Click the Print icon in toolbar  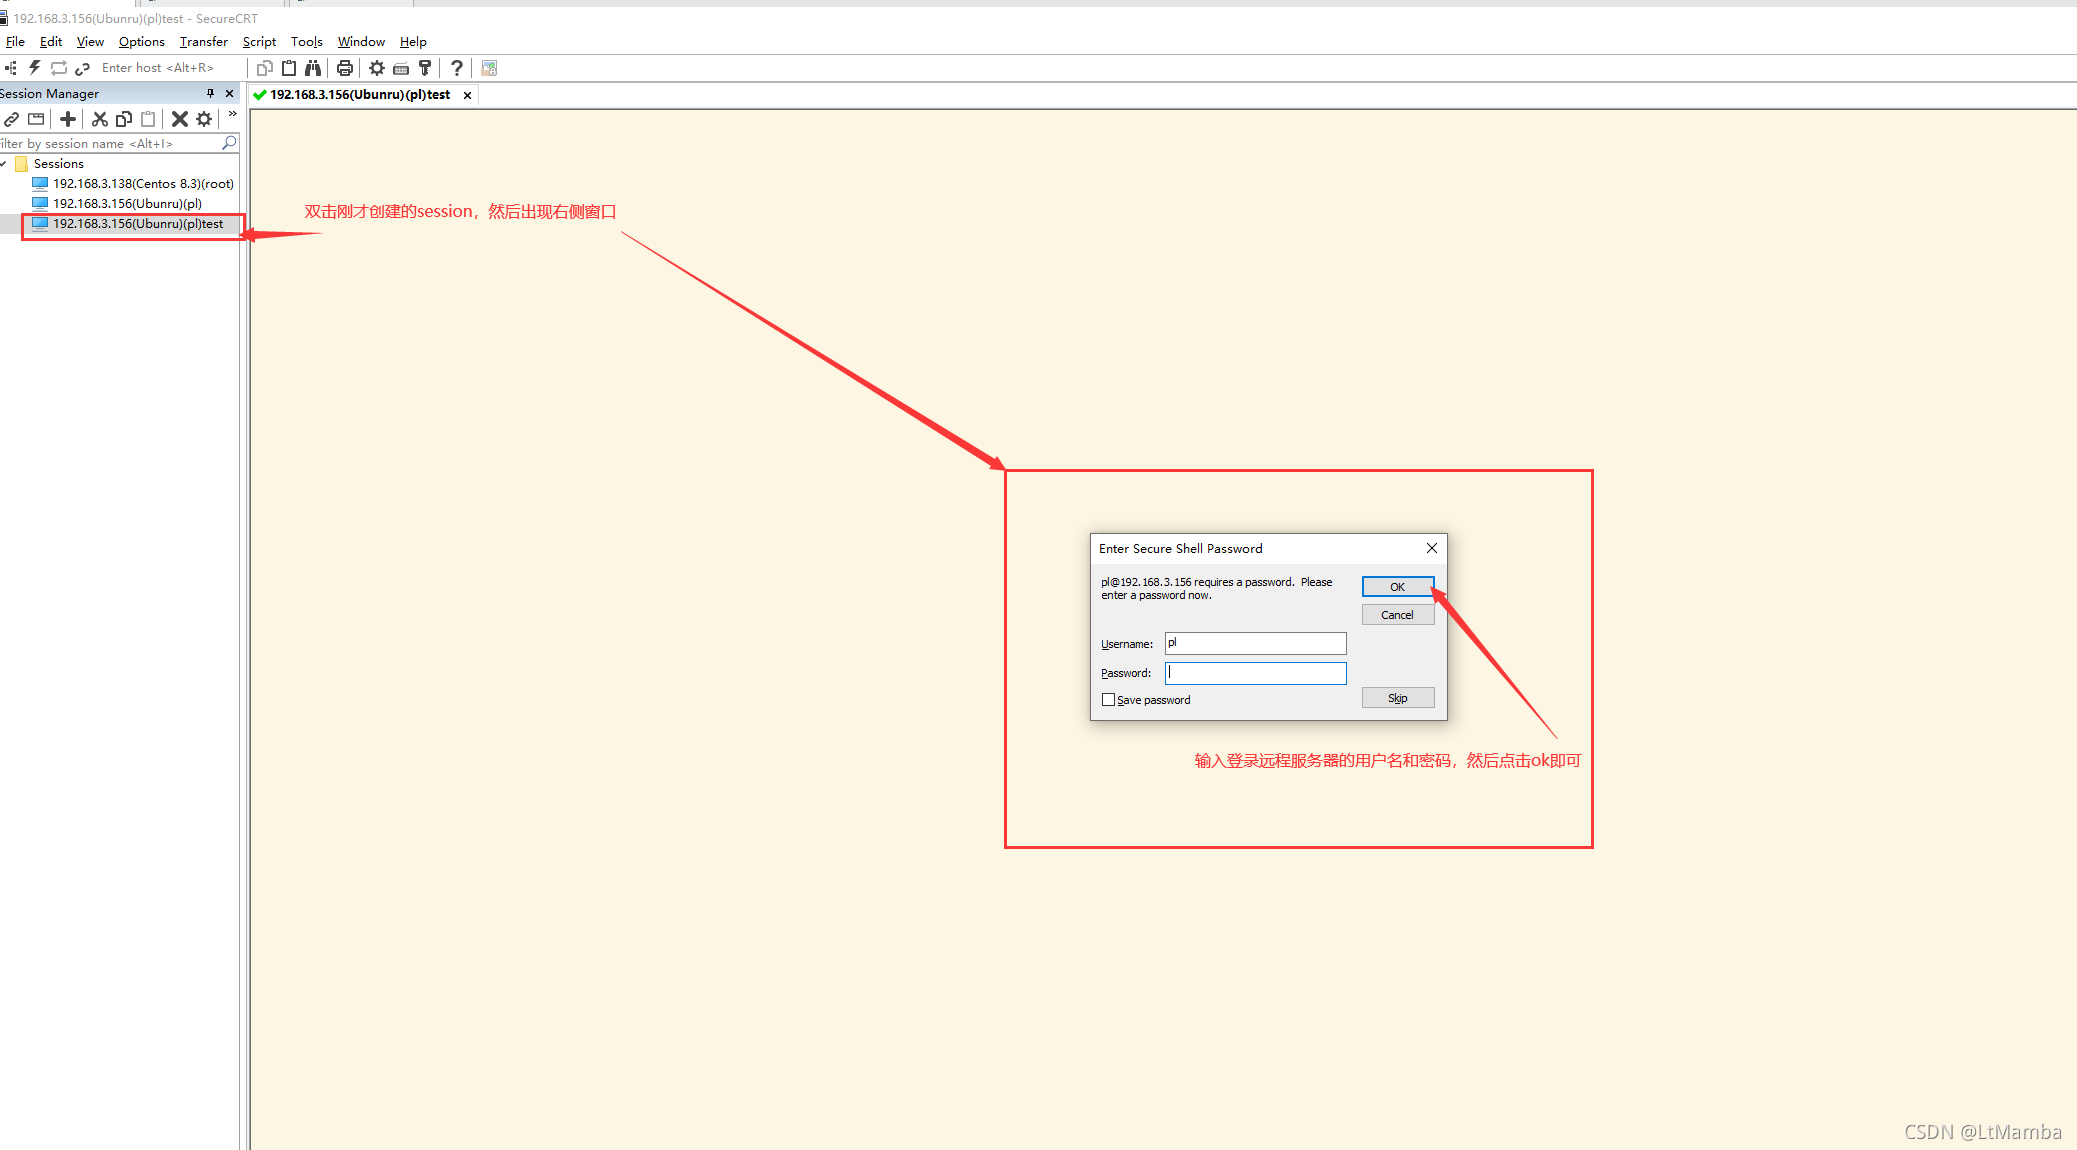(345, 68)
